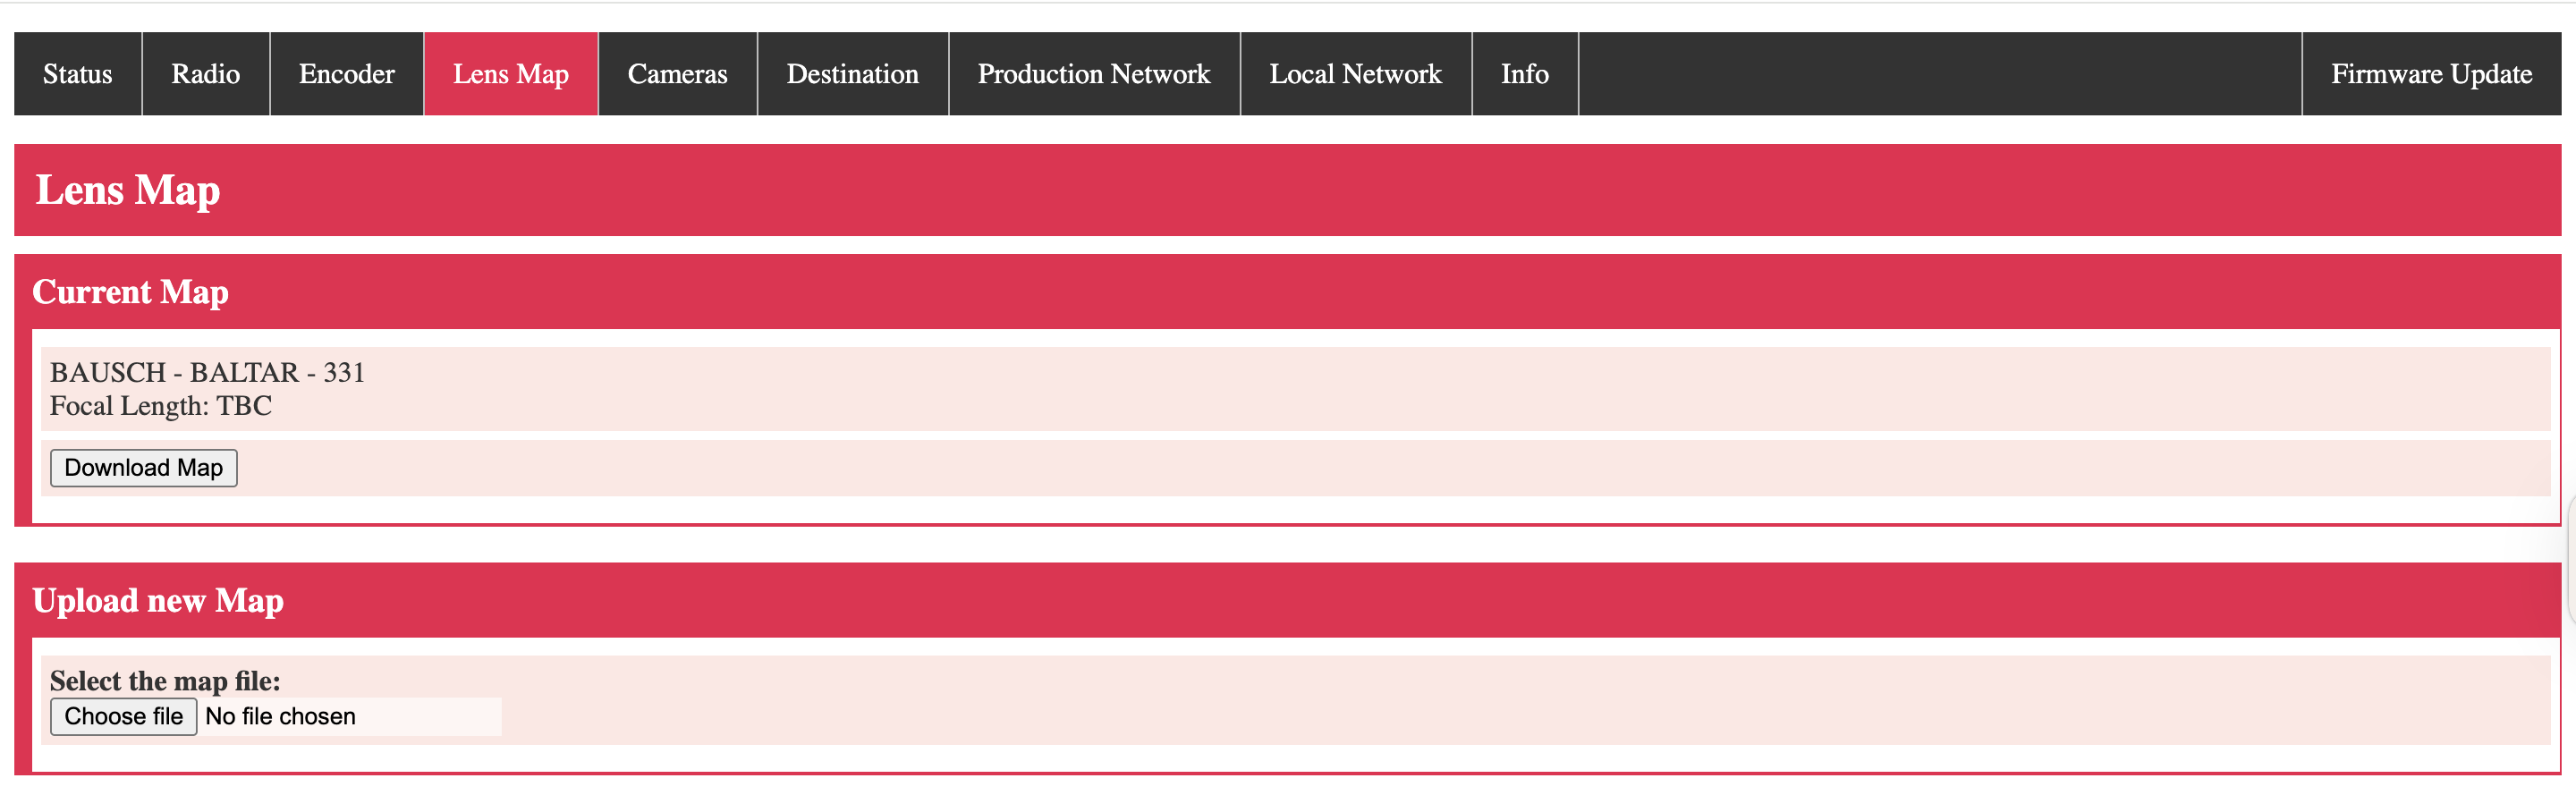Viewport: 2576px width, 812px height.
Task: Click the 'Select the map file:' label
Action: pyautogui.click(x=165, y=681)
